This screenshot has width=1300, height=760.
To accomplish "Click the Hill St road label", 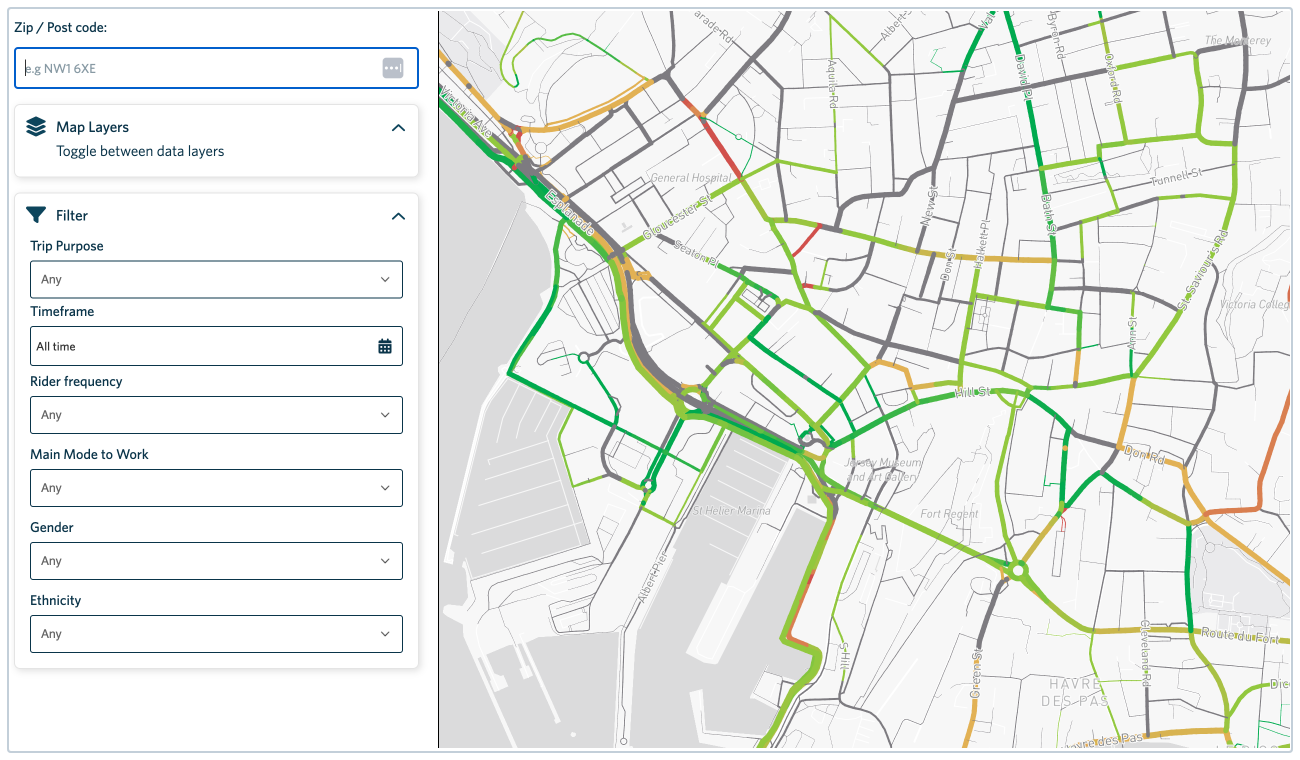I will pyautogui.click(x=972, y=392).
